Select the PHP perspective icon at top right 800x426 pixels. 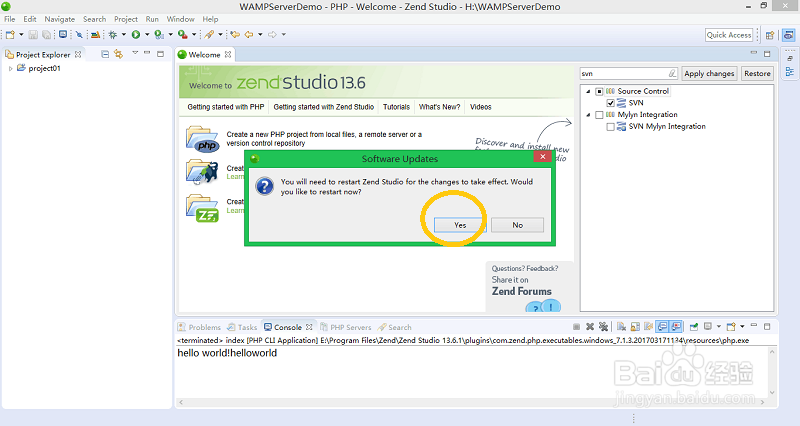[788, 35]
